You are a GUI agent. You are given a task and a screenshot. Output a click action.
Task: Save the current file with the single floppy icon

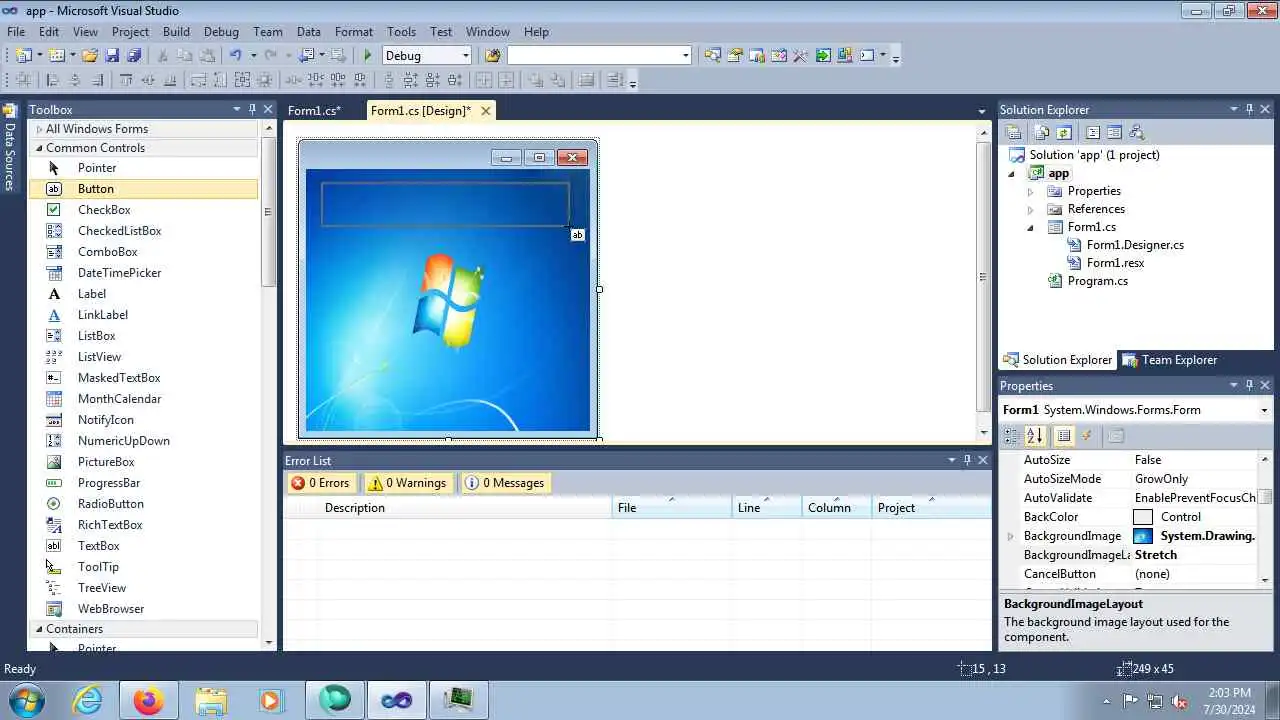[112, 56]
